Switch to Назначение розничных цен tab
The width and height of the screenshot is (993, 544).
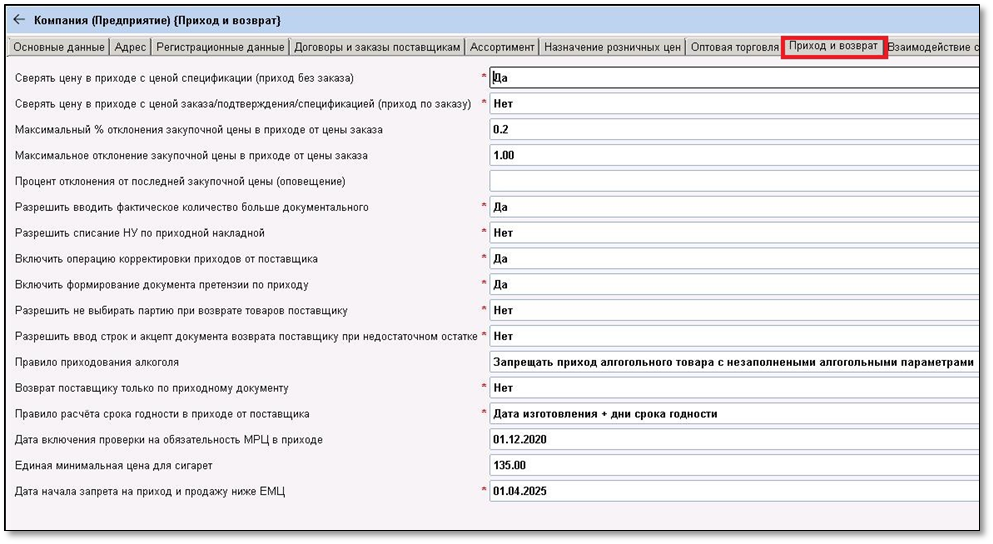coord(613,47)
